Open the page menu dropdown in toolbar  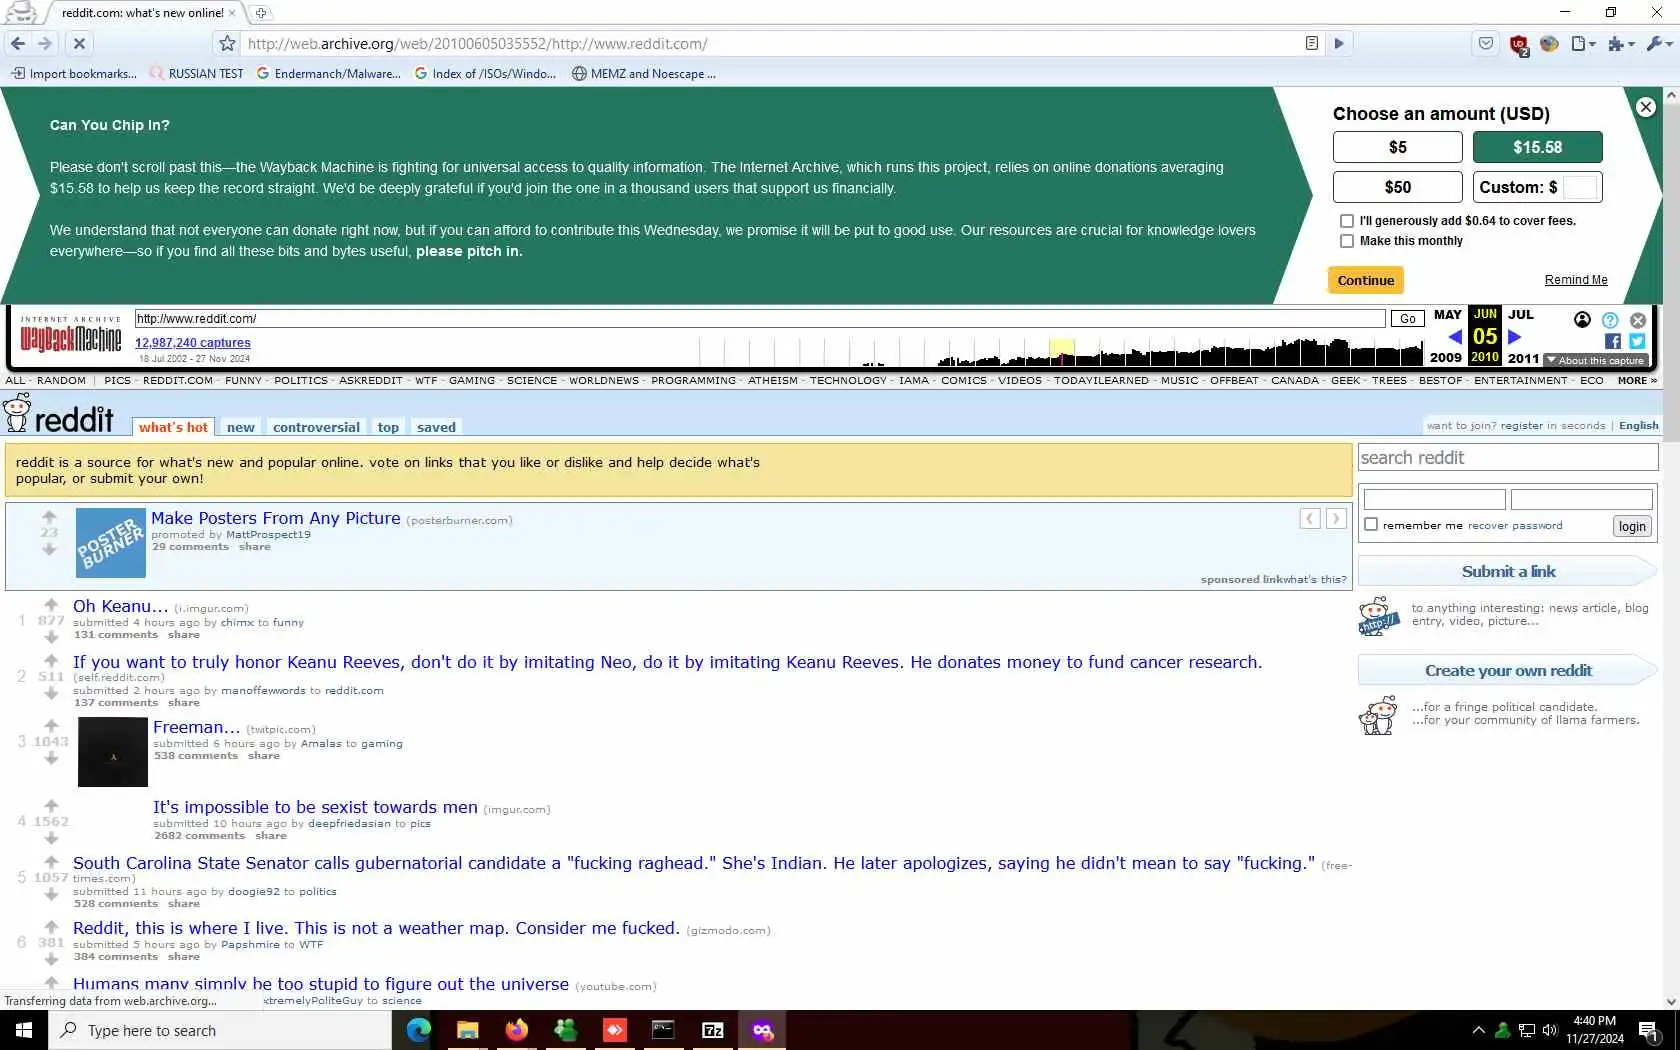[x=1583, y=43]
